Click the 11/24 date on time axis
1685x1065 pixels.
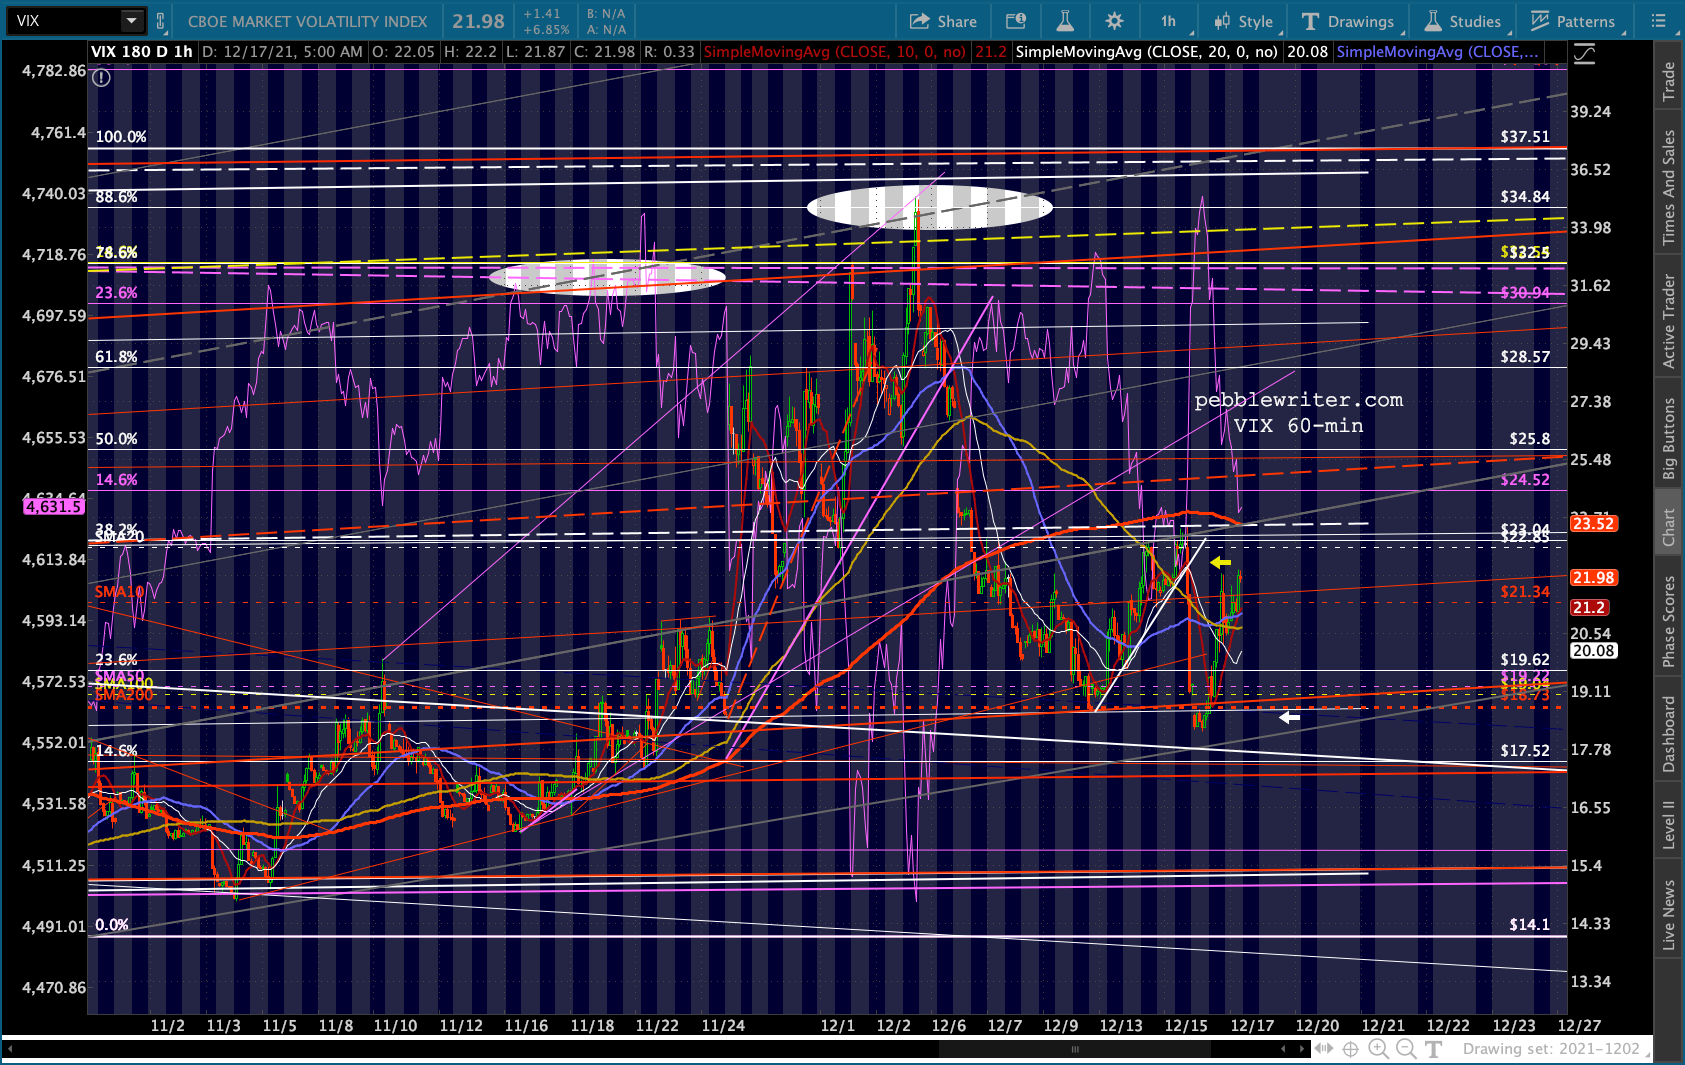click(x=723, y=1026)
